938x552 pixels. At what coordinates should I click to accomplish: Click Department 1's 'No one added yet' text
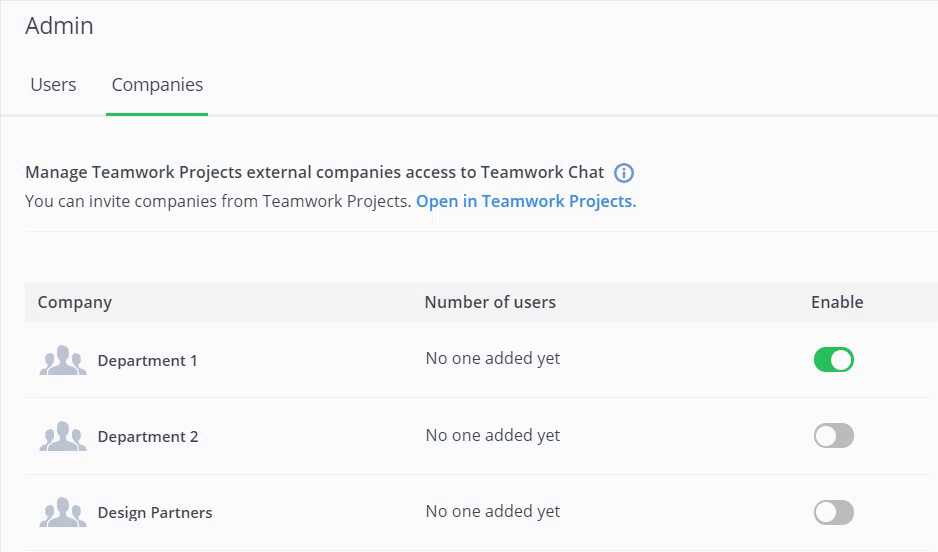click(492, 358)
